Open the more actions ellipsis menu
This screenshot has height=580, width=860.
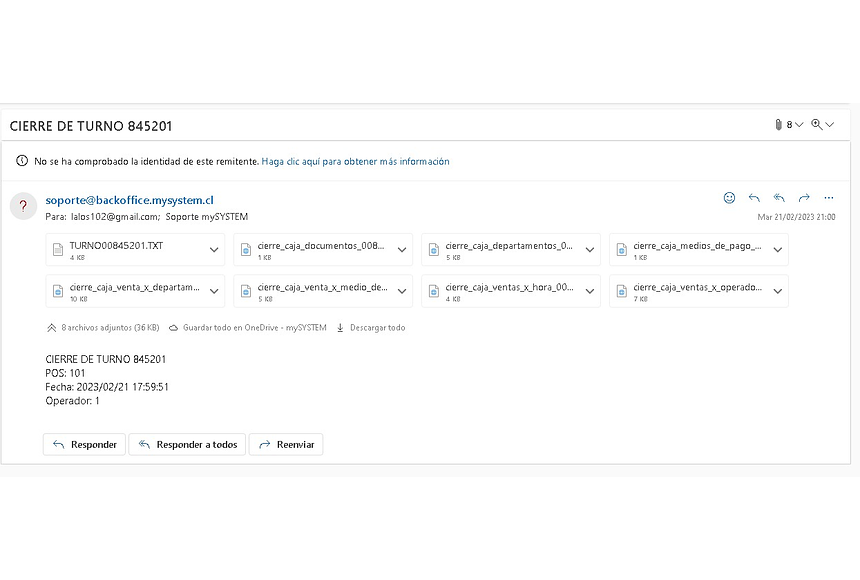(828, 198)
